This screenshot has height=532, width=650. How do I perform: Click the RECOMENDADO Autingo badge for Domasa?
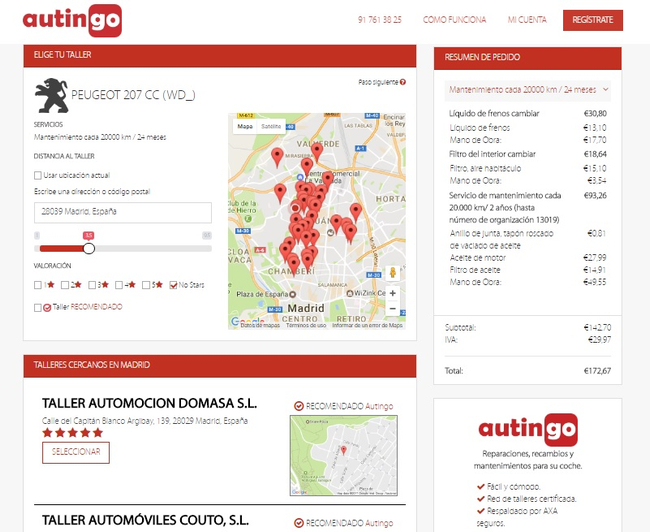(344, 406)
